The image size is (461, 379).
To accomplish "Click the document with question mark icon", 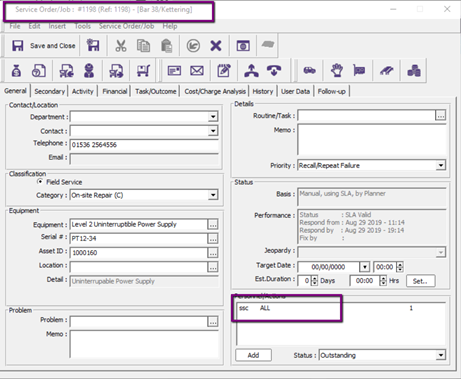I will tap(39, 71).
